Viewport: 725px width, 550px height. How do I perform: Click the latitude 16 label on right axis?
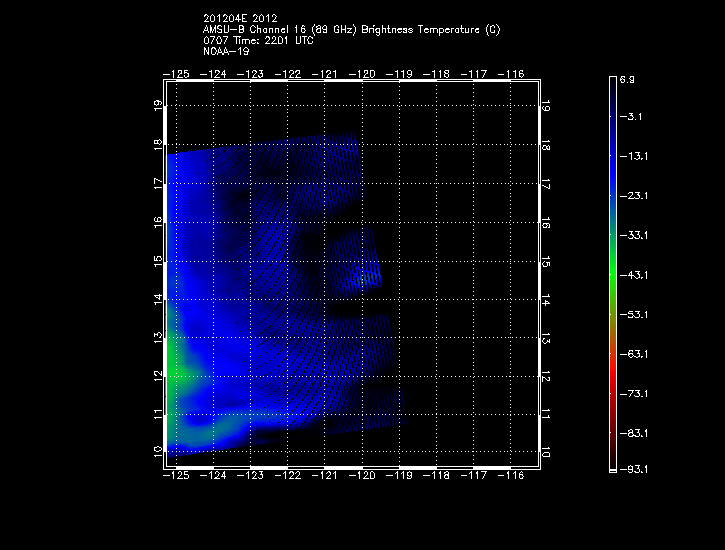coord(546,222)
